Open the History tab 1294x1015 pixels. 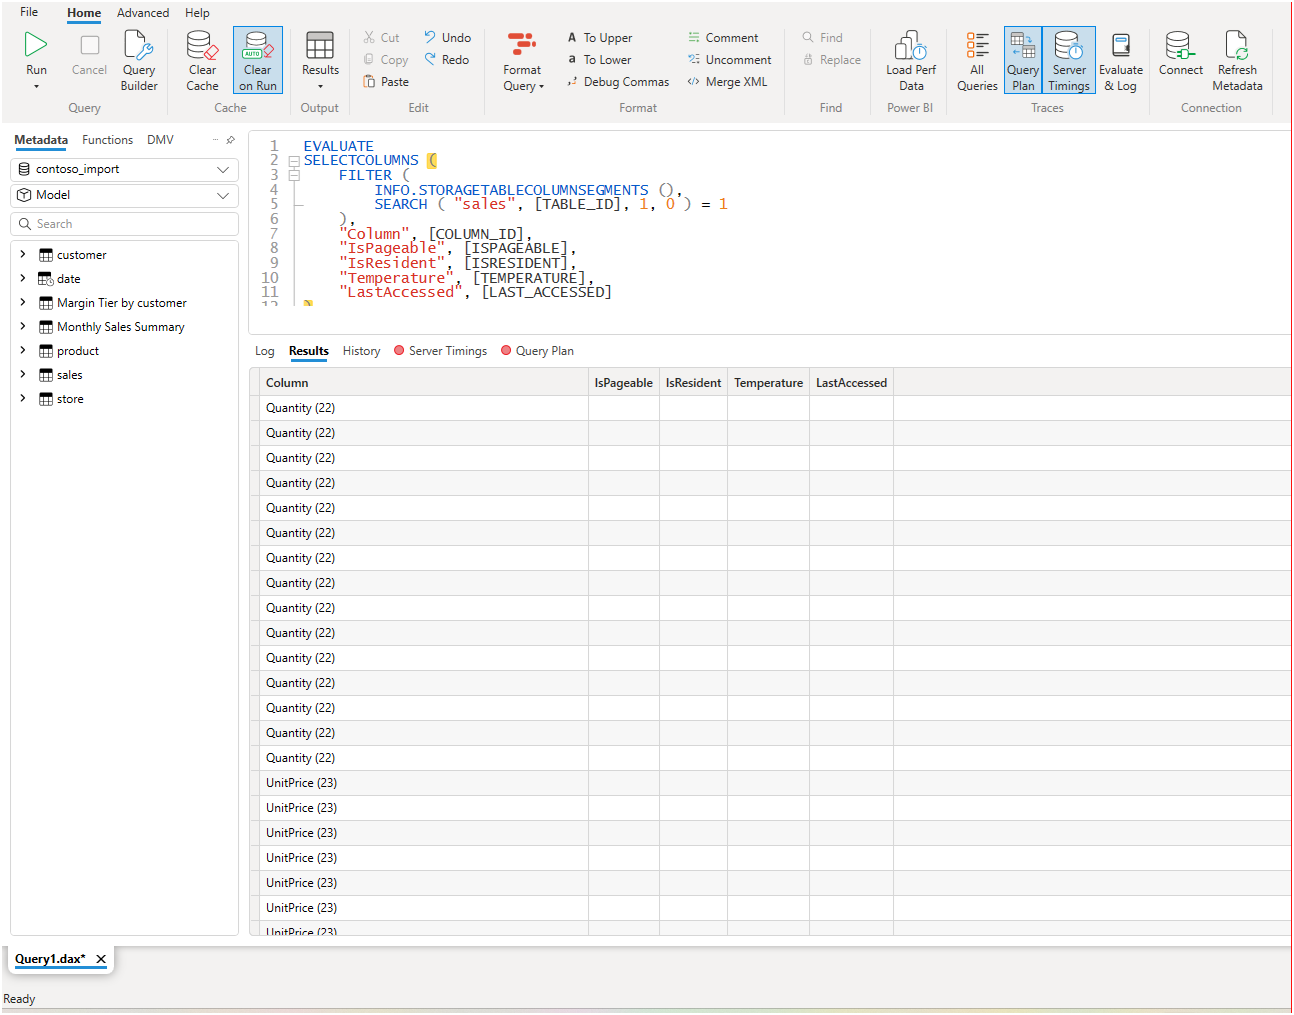(361, 351)
